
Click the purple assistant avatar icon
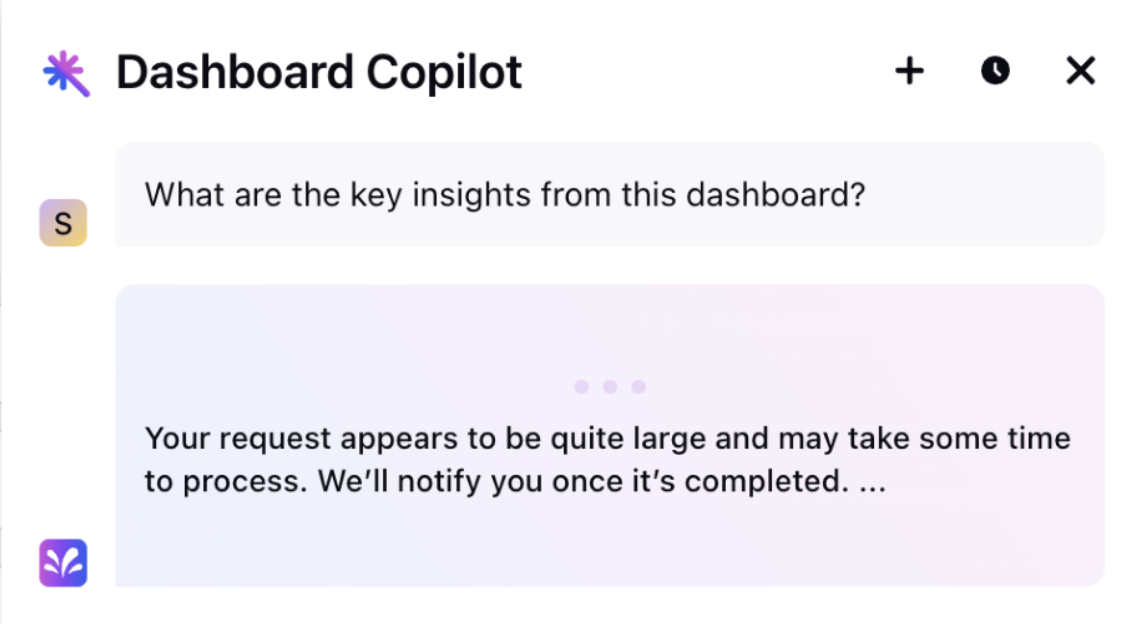(x=63, y=562)
